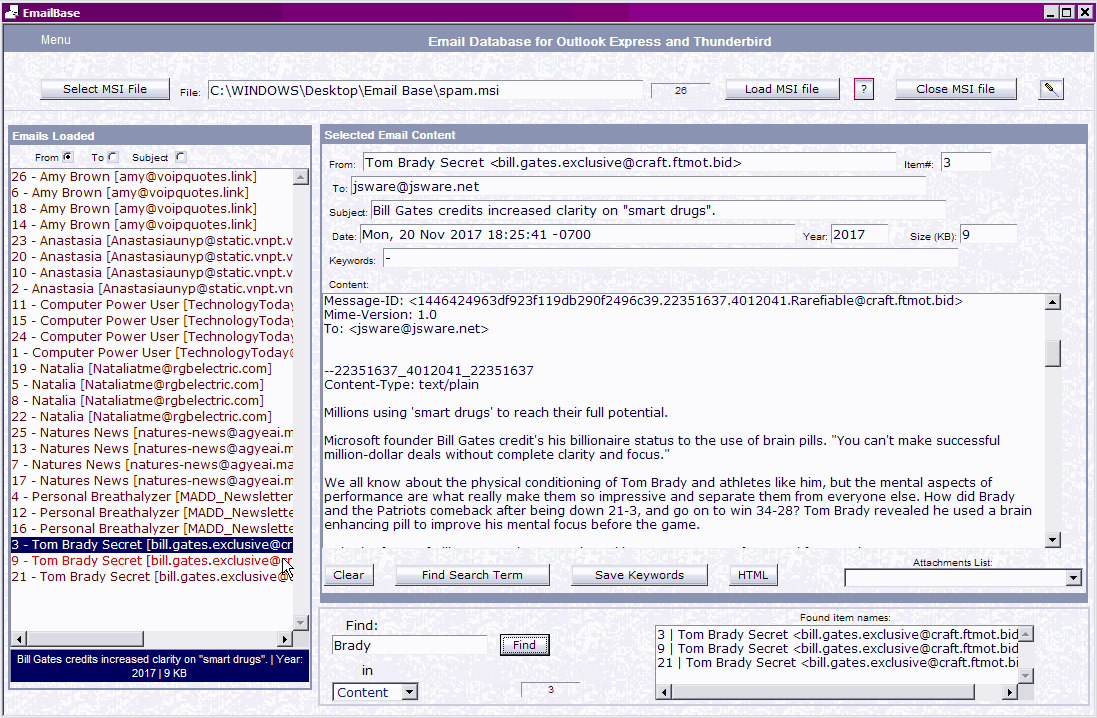The height and width of the screenshot is (718, 1097).
Task: Click the Close MSI file button
Action: pos(955,89)
